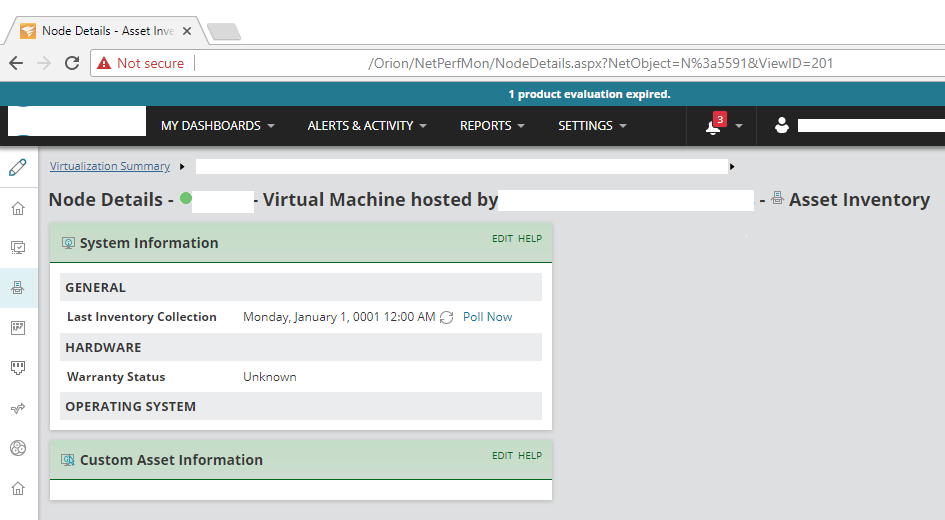Click the browser Forward arrow
This screenshot has width=945, height=520.
coord(44,63)
